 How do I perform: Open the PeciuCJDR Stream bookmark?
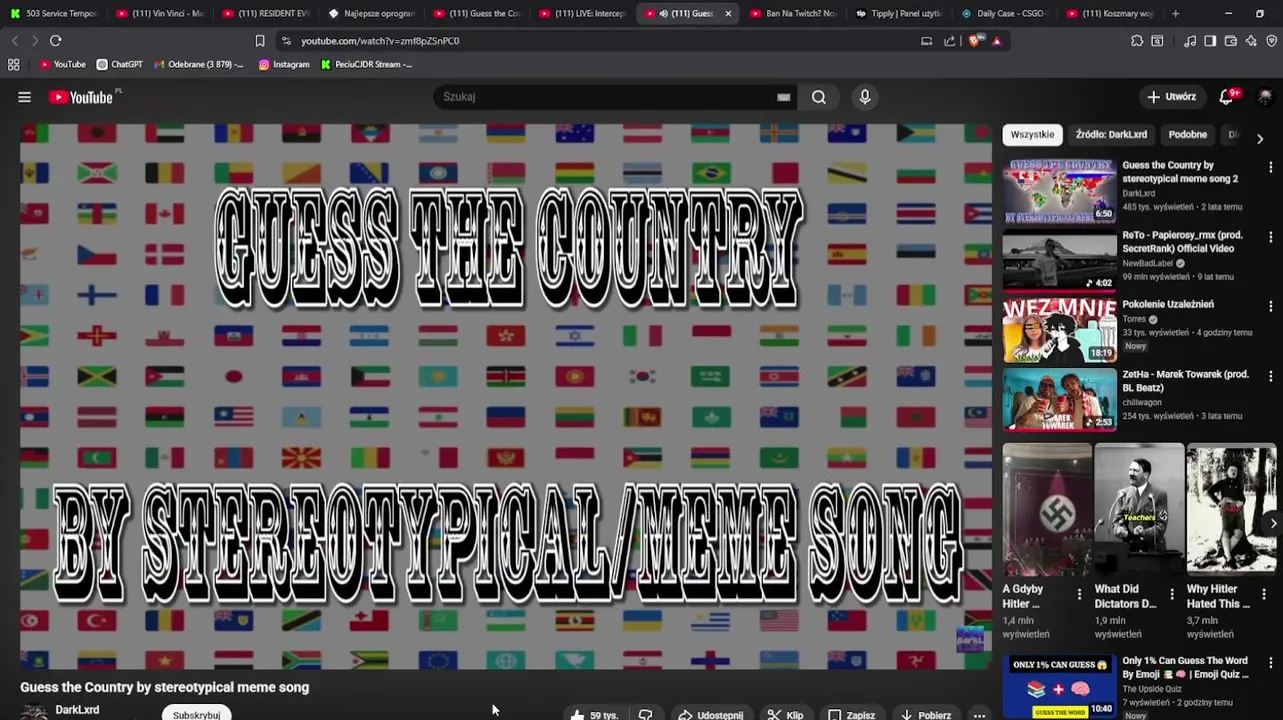click(366, 64)
